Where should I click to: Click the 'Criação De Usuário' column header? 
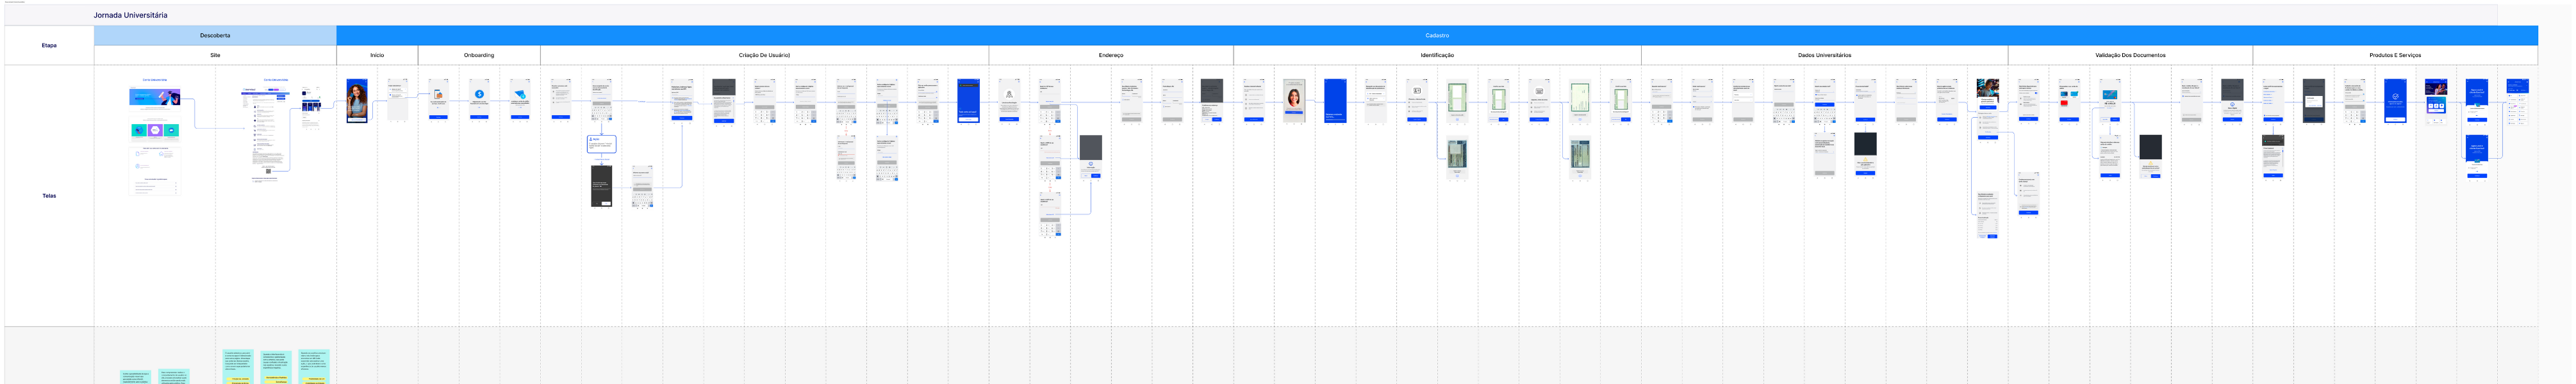coord(764,55)
